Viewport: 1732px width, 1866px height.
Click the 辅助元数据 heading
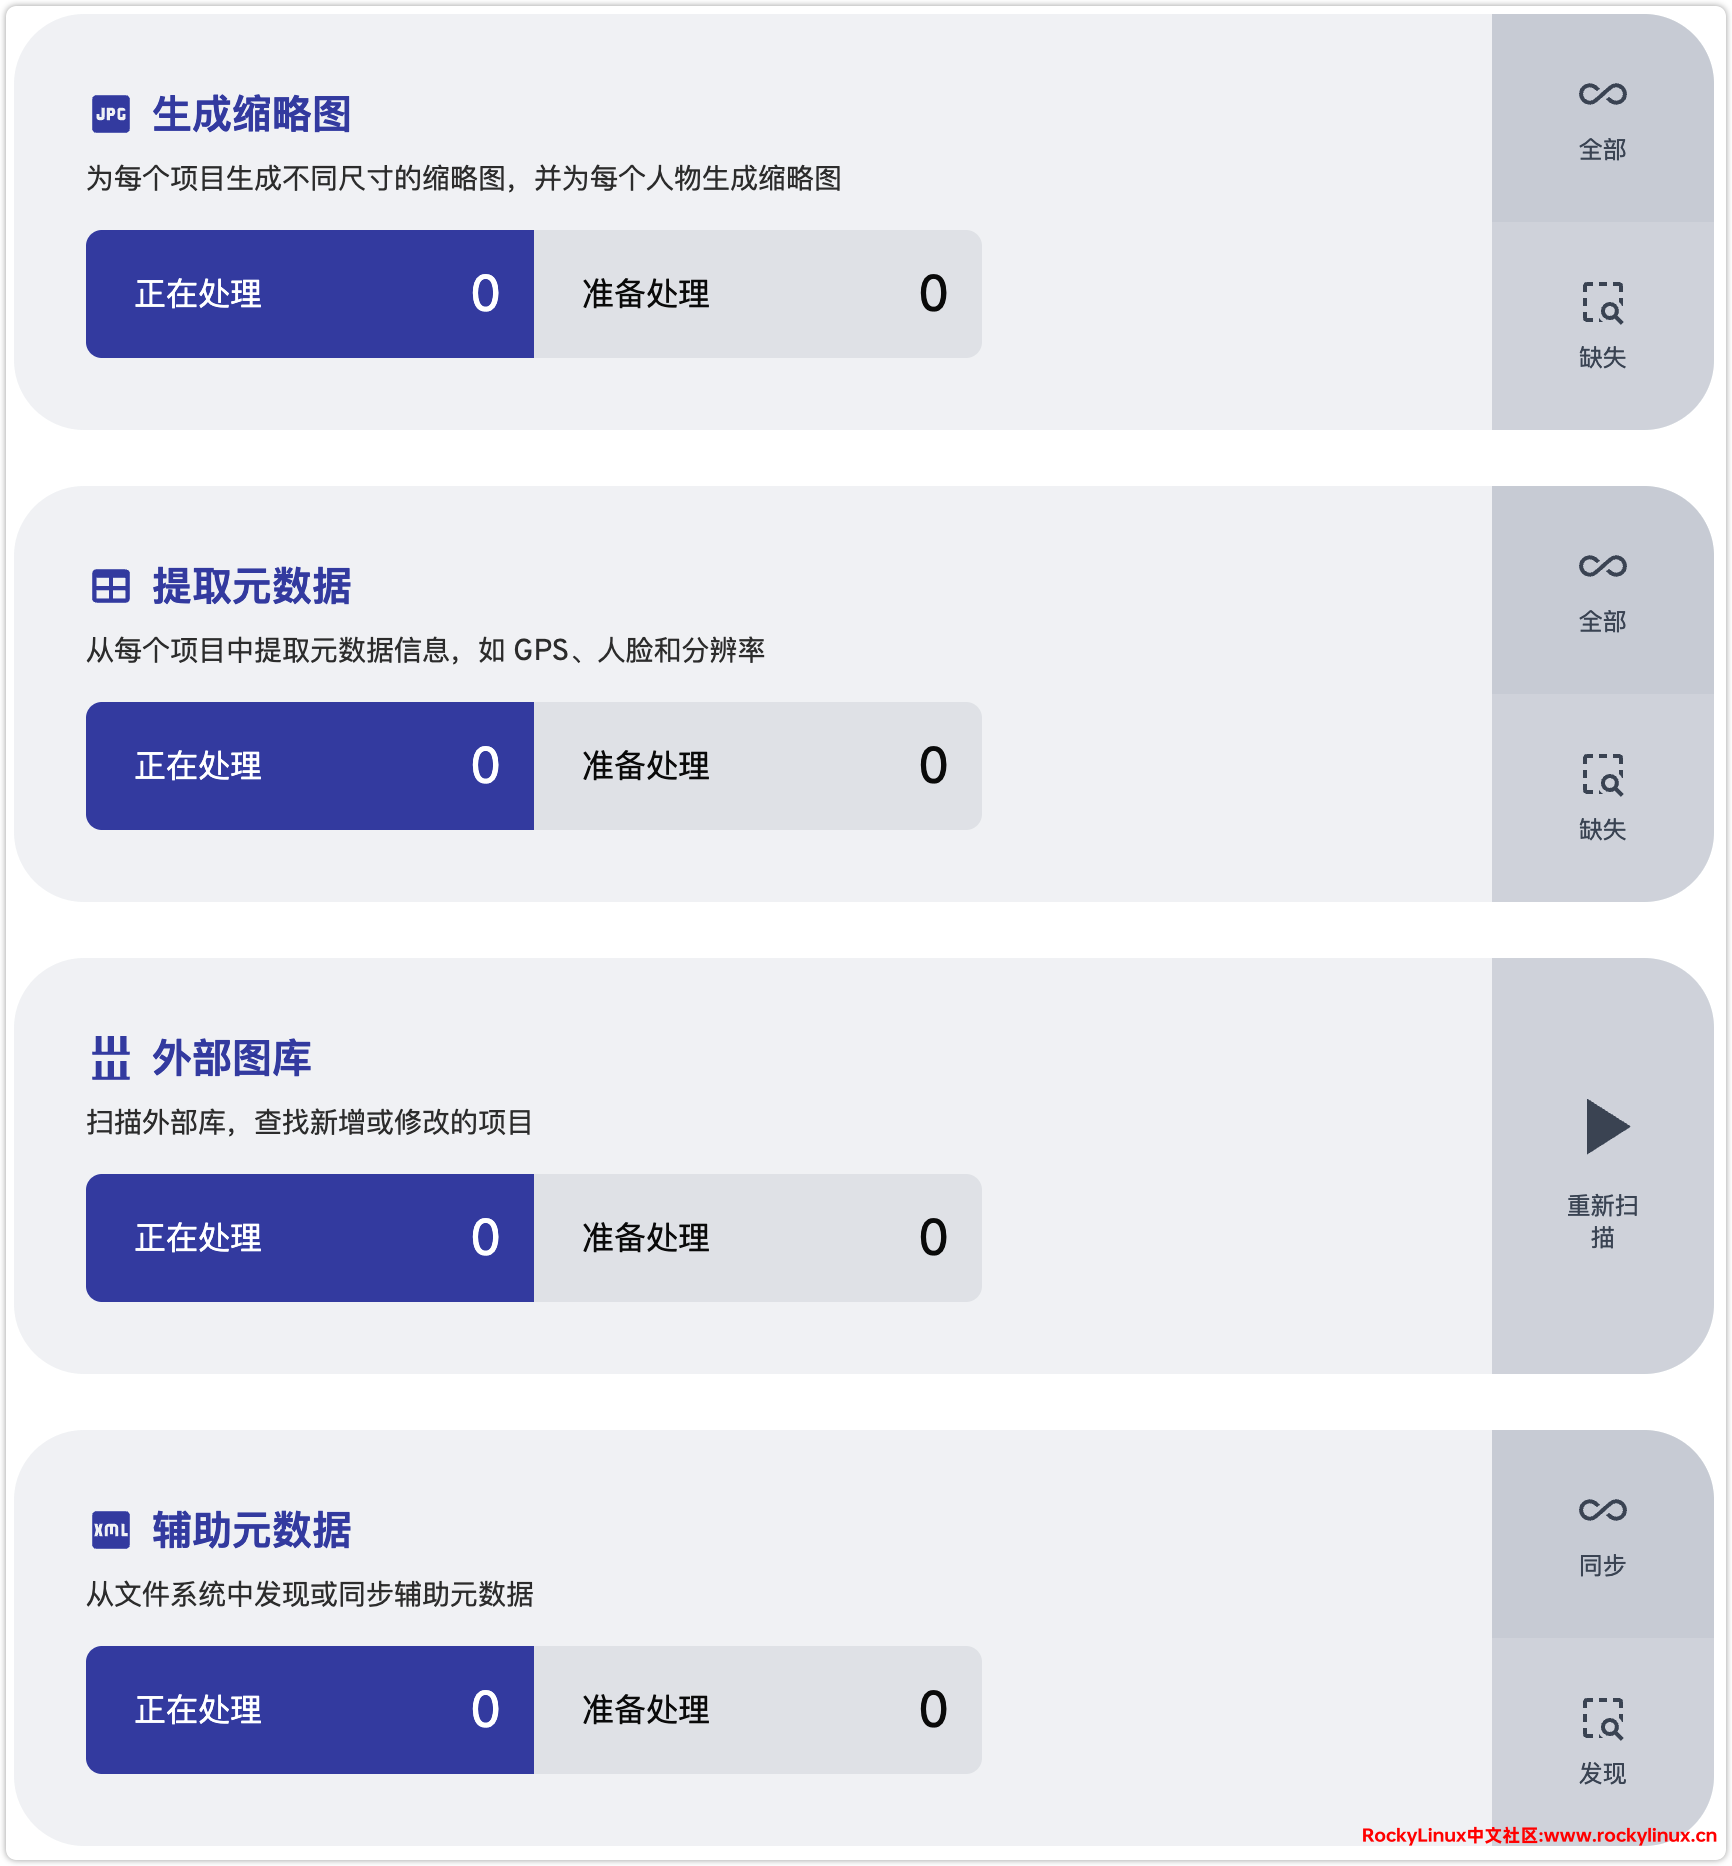(x=251, y=1530)
